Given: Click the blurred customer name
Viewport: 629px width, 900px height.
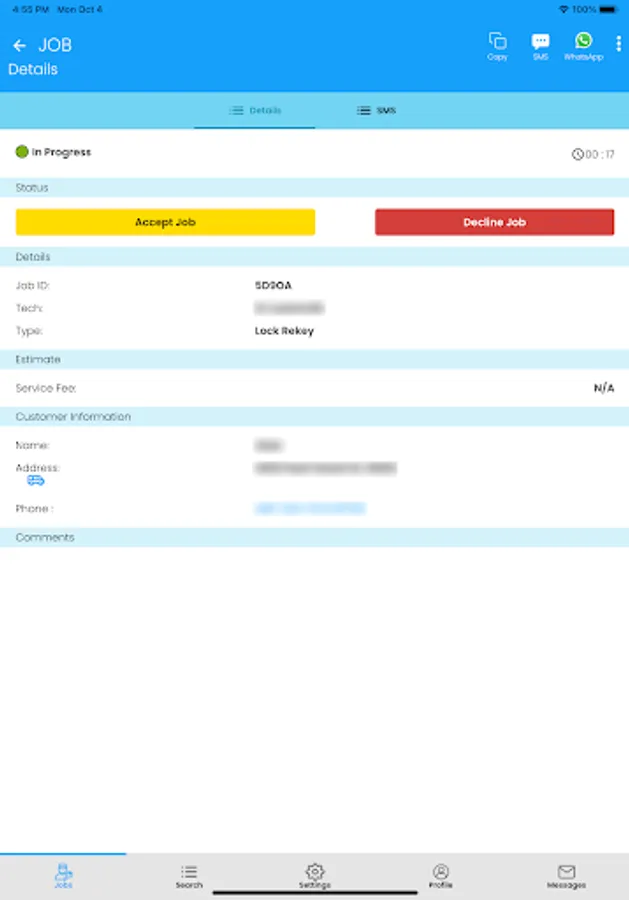Looking at the screenshot, I should click(x=269, y=445).
